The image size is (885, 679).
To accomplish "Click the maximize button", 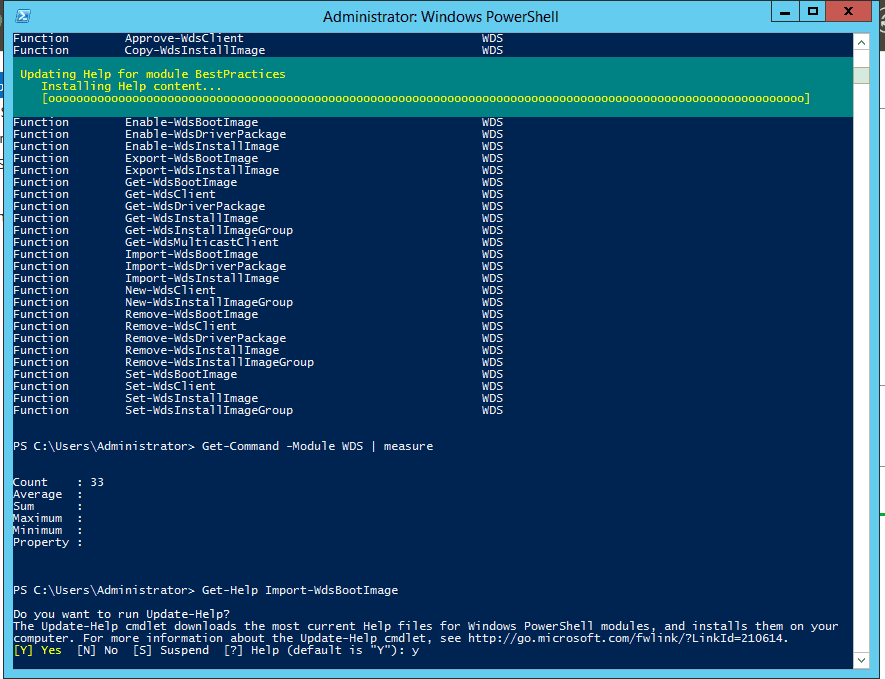I will [x=813, y=11].
